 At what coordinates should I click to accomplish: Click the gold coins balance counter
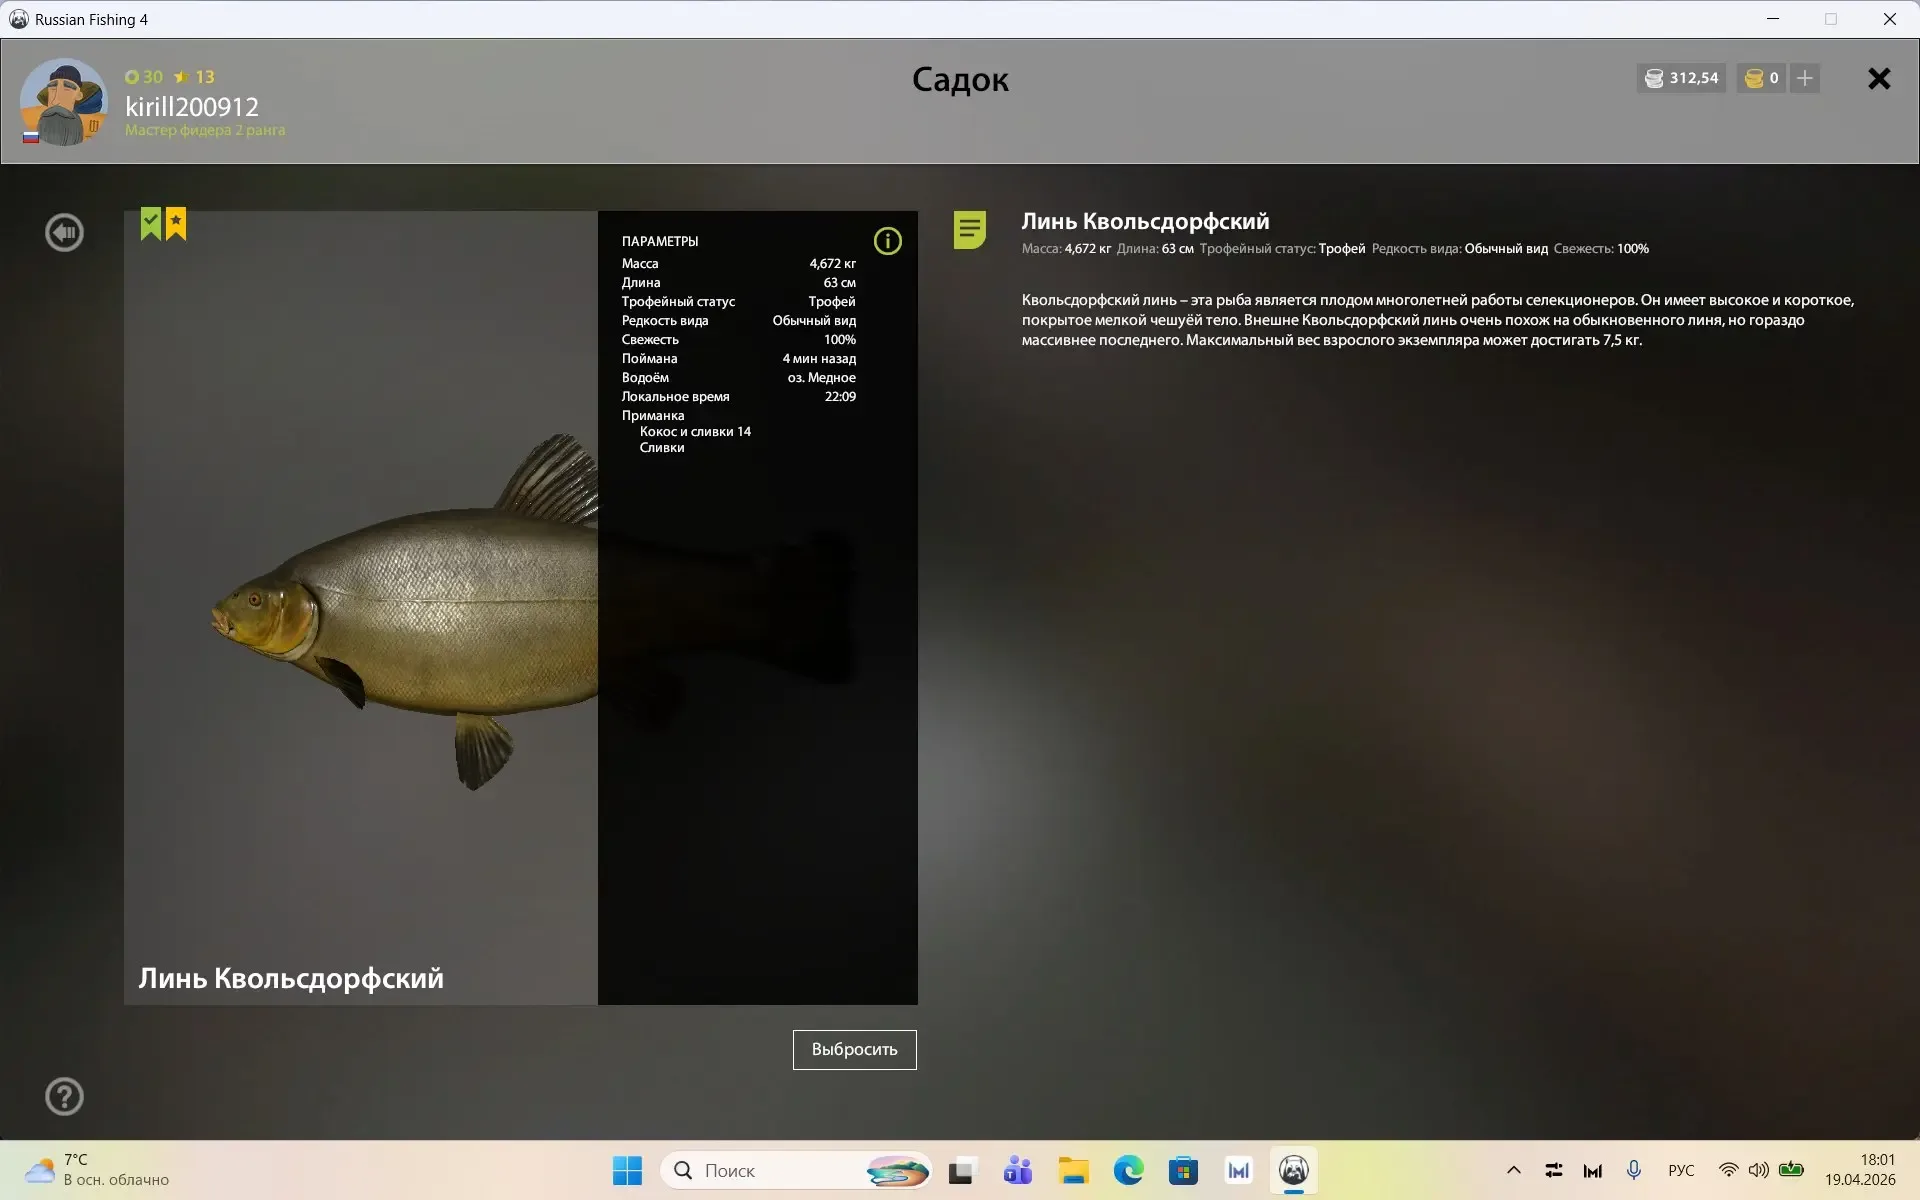1761,78
